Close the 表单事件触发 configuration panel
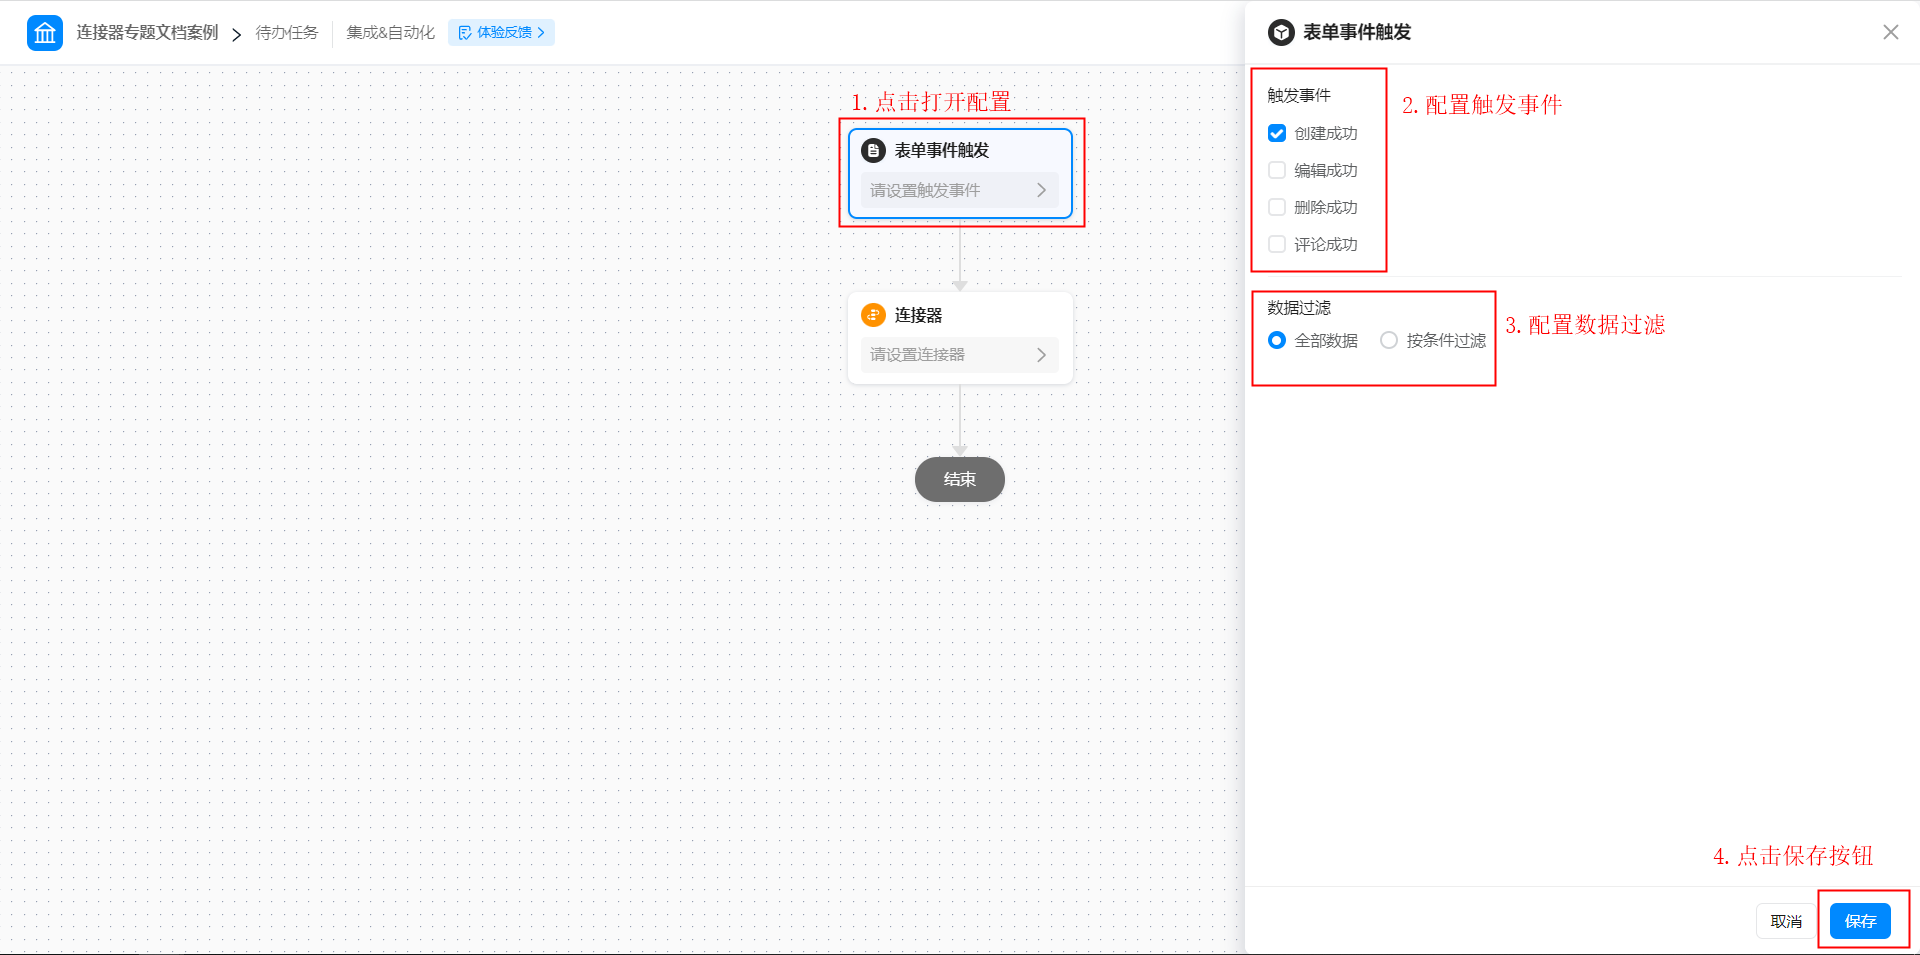Image resolution: width=1920 pixels, height=955 pixels. (x=1890, y=32)
